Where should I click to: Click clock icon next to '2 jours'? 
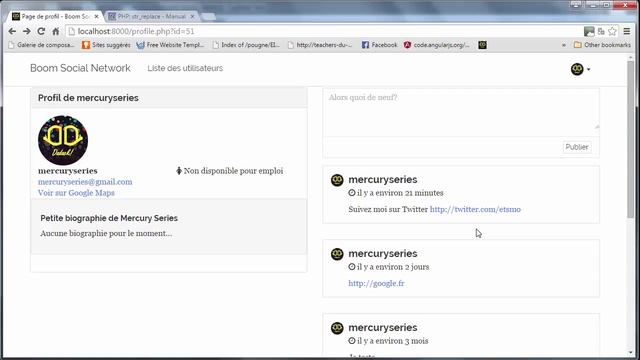pos(352,267)
